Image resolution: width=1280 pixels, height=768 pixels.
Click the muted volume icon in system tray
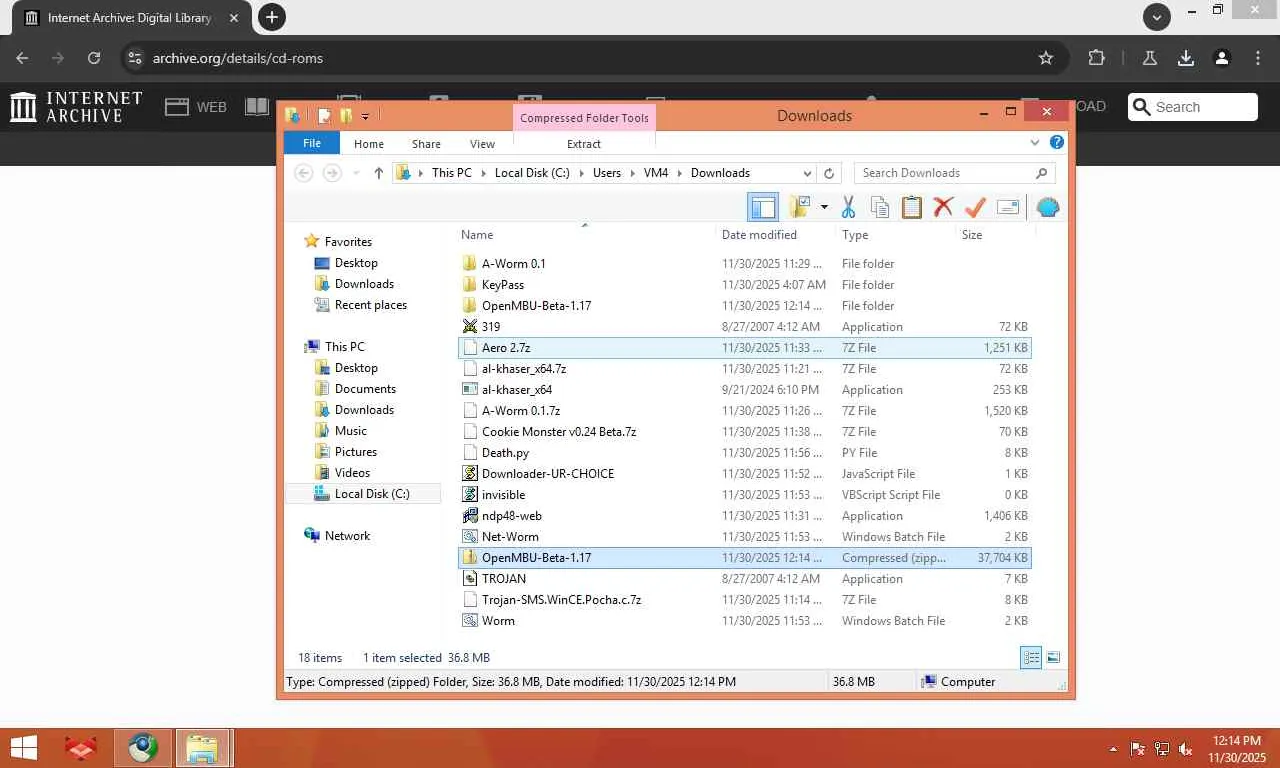point(1186,749)
